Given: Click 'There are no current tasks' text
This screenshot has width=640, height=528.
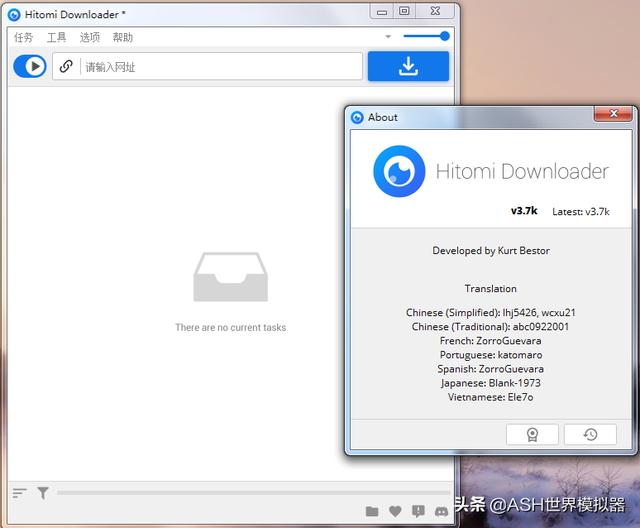Looking at the screenshot, I should coord(231,328).
